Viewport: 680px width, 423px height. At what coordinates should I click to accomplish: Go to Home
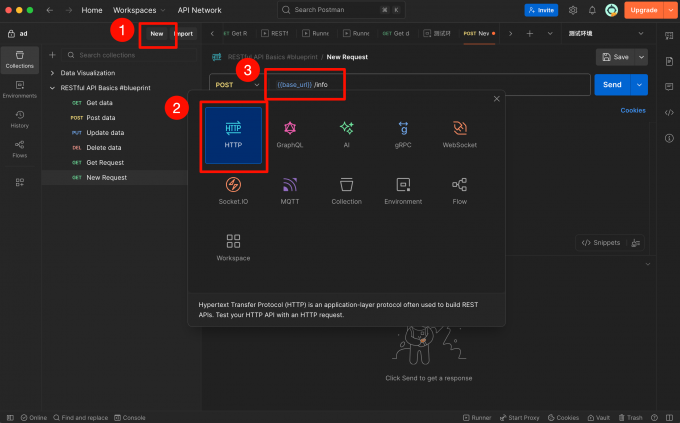92,10
